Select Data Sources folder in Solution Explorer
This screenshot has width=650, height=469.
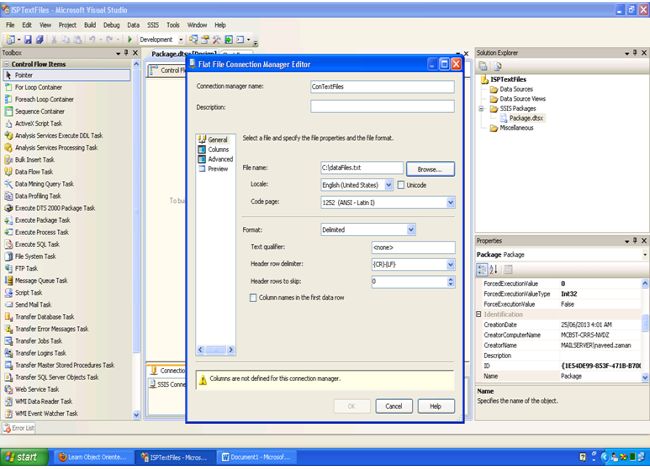click(x=516, y=89)
